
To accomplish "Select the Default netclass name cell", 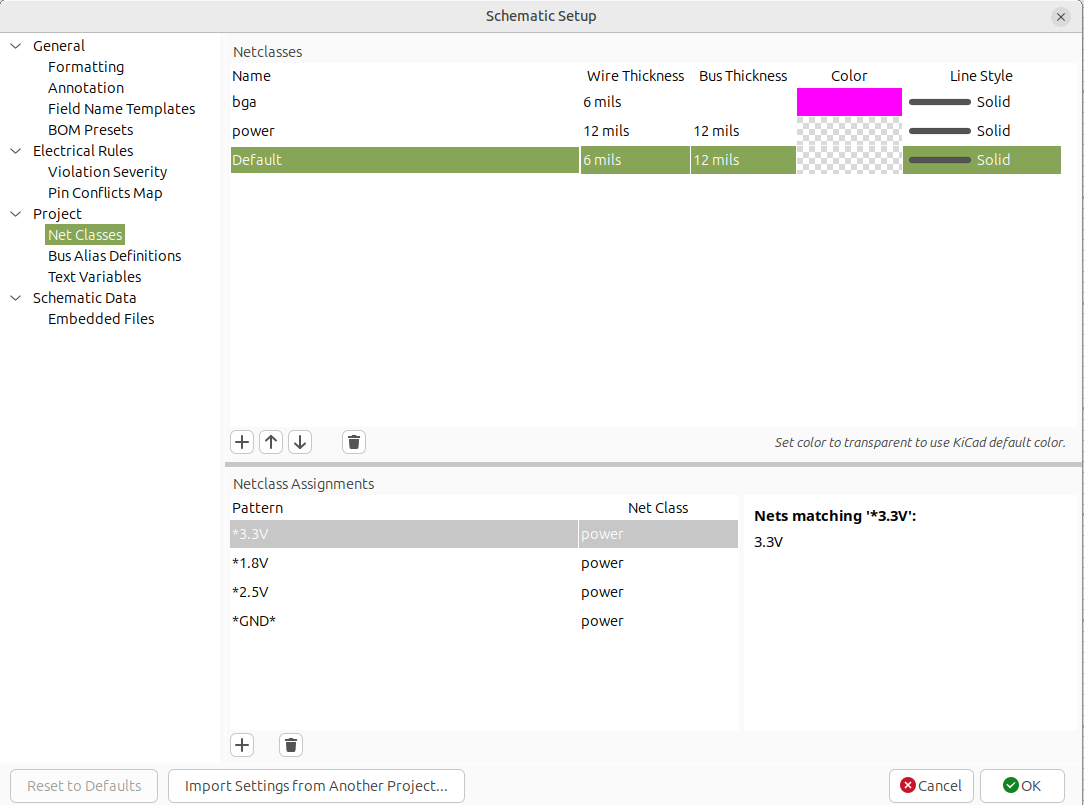I will tap(404, 160).
